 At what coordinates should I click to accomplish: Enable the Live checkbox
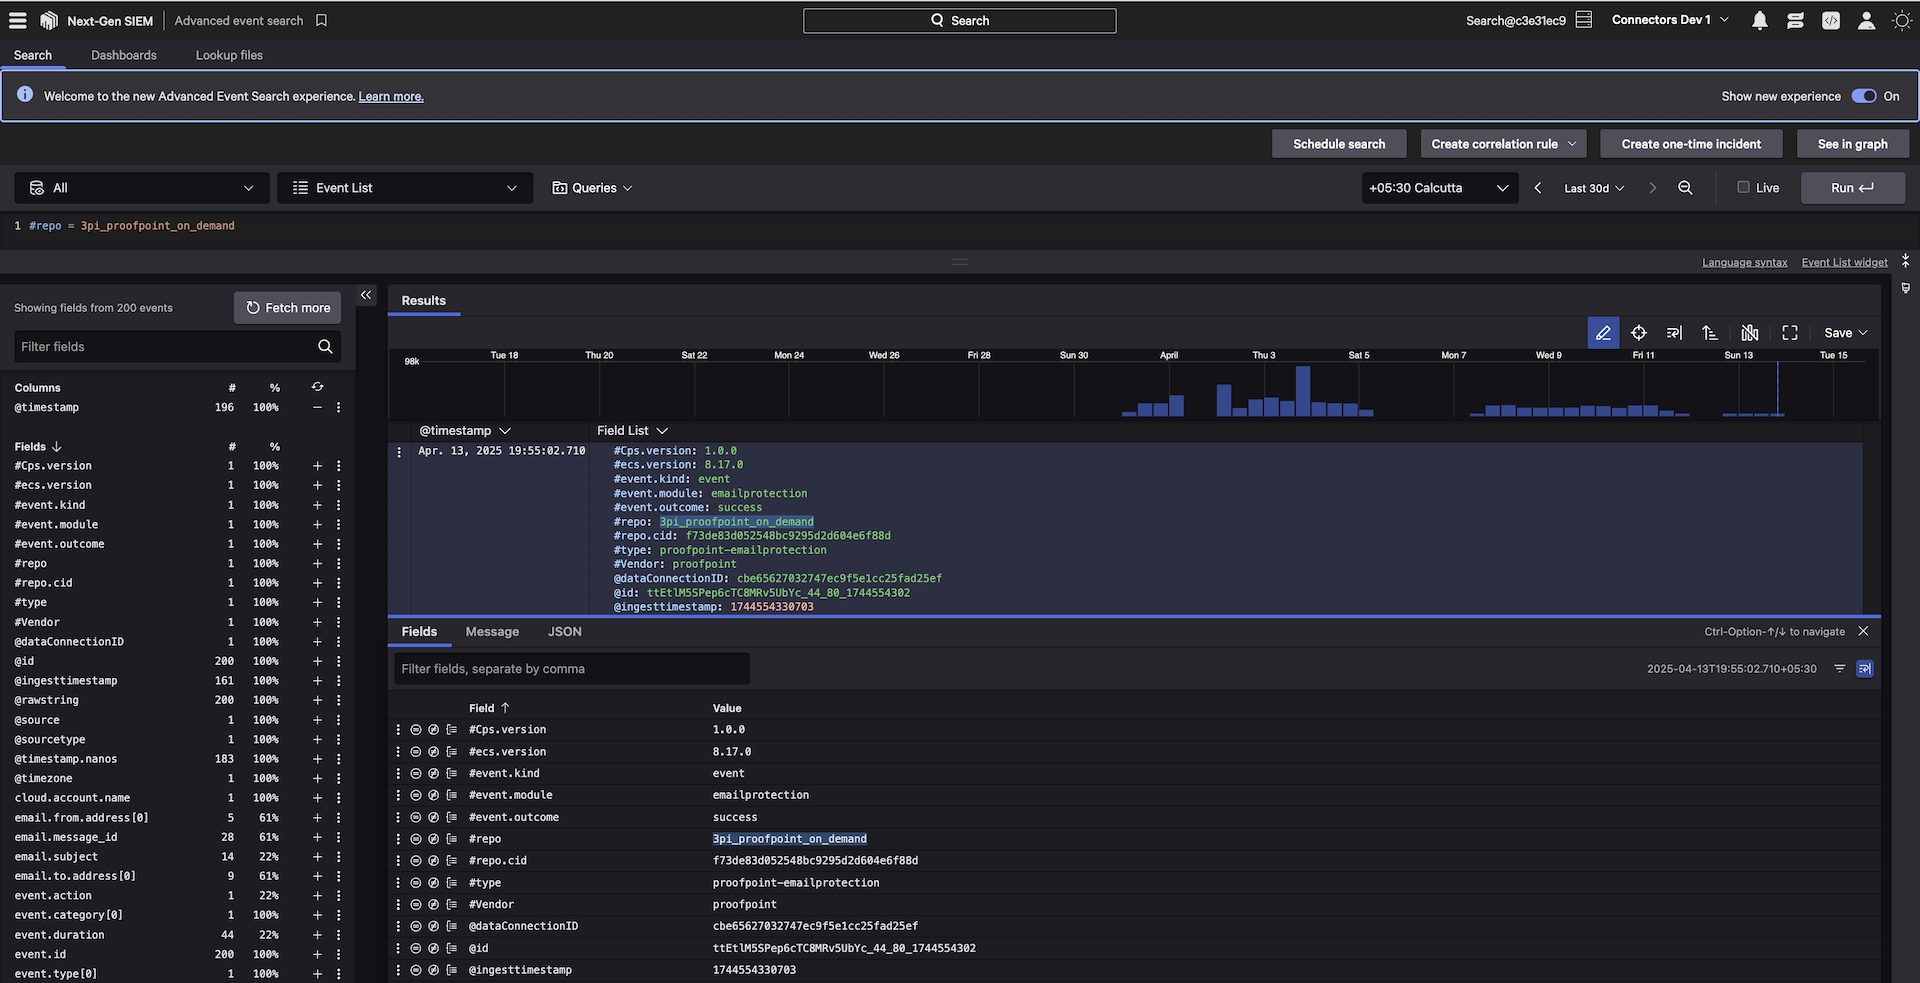(x=1743, y=187)
